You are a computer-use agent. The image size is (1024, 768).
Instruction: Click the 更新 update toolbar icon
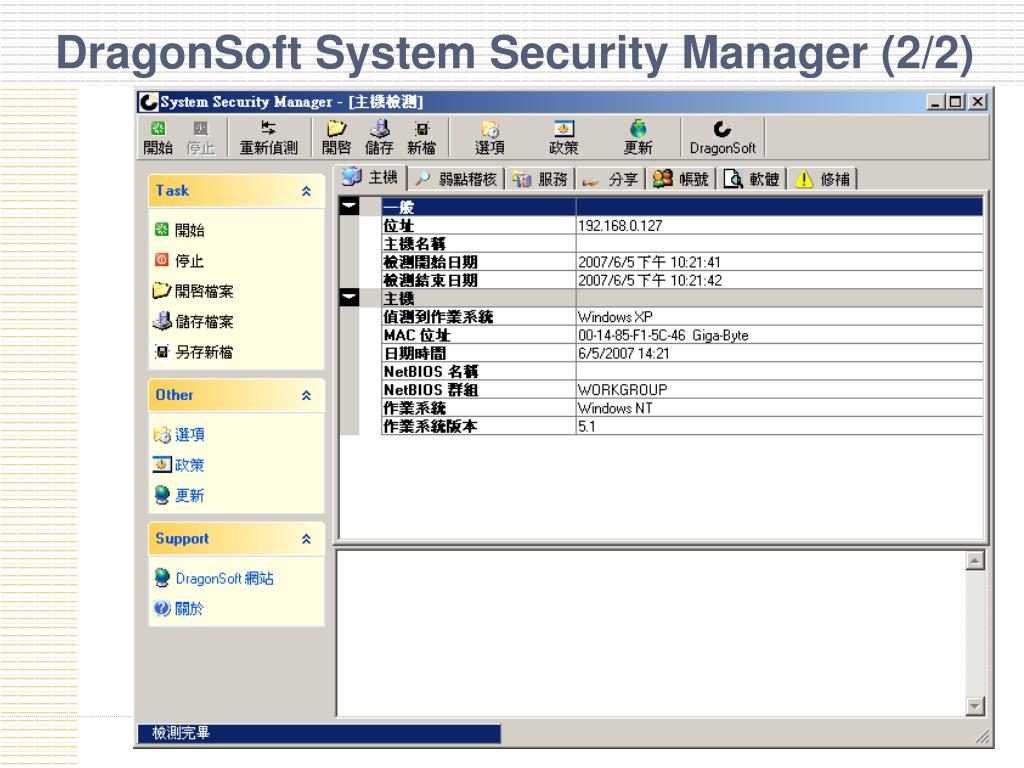638,138
